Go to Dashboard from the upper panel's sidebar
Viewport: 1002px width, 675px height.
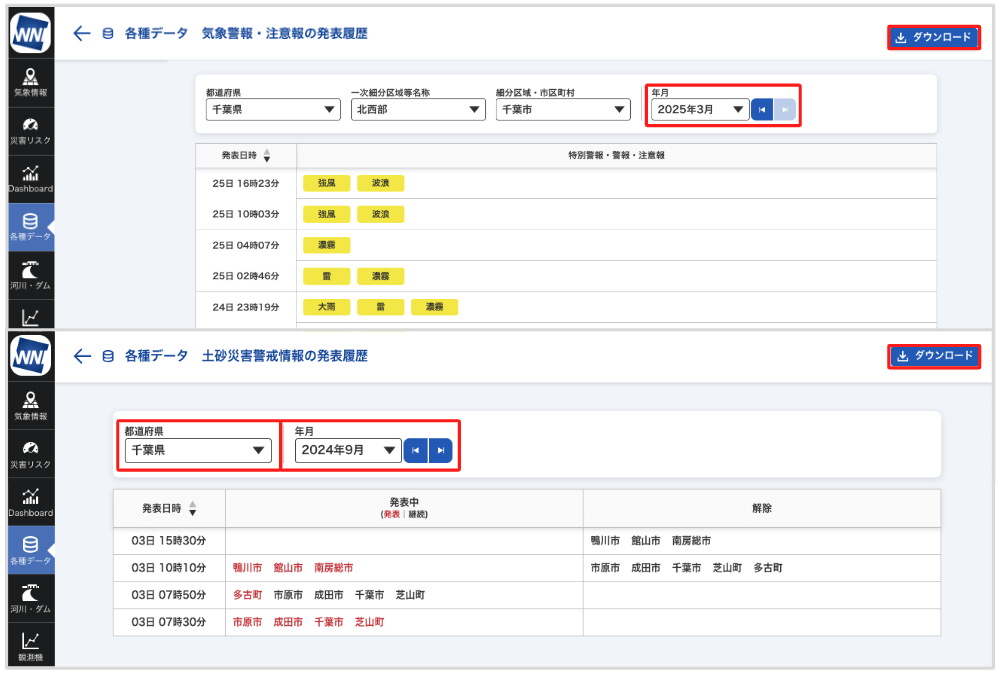pyautogui.click(x=30, y=178)
